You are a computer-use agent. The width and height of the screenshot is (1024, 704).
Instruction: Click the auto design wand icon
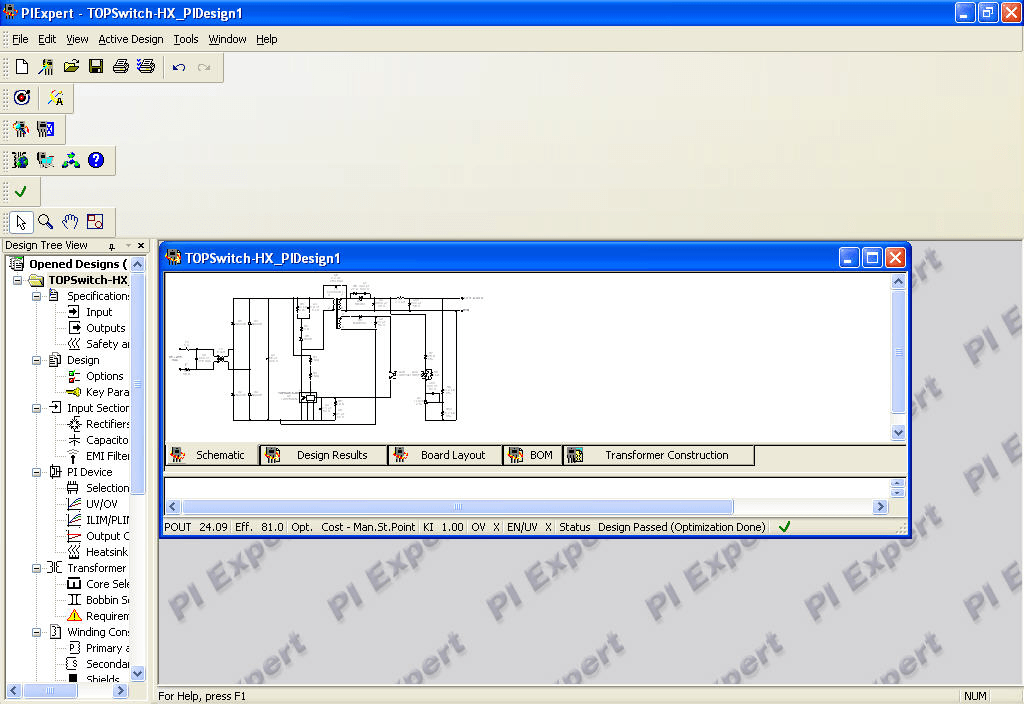56,98
